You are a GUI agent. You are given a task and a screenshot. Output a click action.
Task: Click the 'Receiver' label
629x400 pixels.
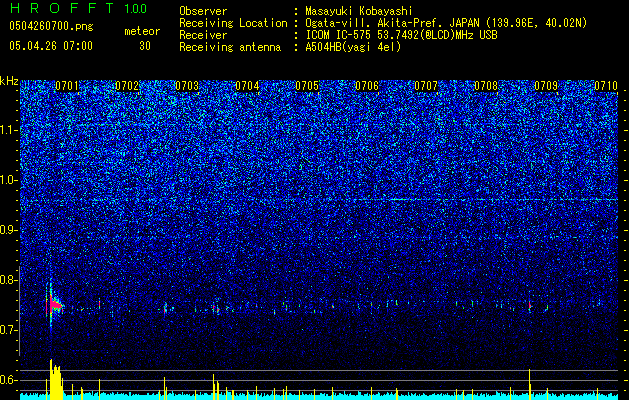[x=203, y=35]
